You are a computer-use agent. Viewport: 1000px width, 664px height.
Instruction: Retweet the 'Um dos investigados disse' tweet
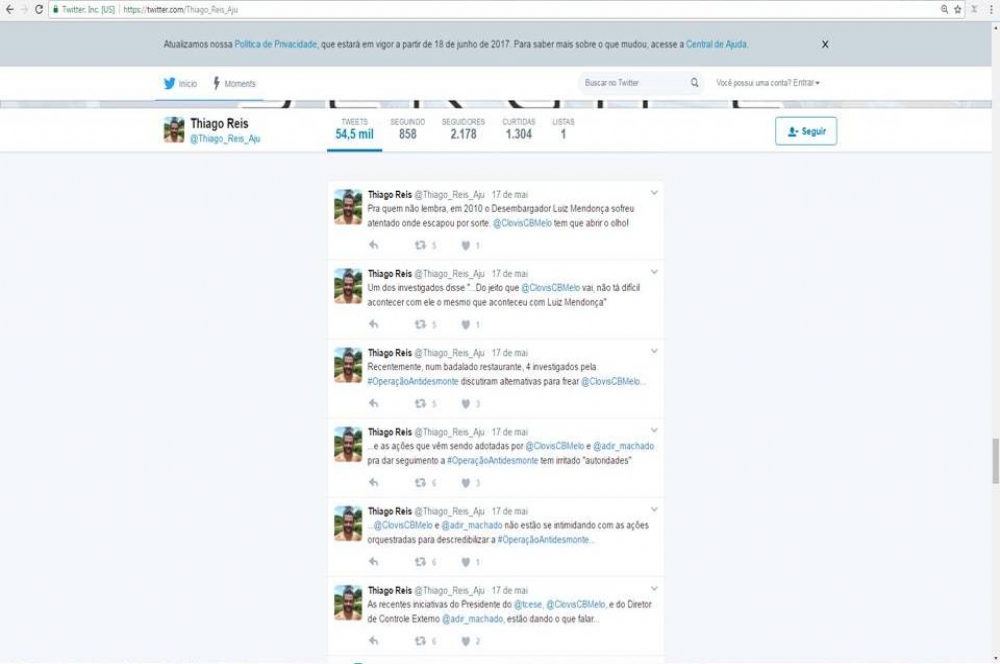(x=420, y=325)
